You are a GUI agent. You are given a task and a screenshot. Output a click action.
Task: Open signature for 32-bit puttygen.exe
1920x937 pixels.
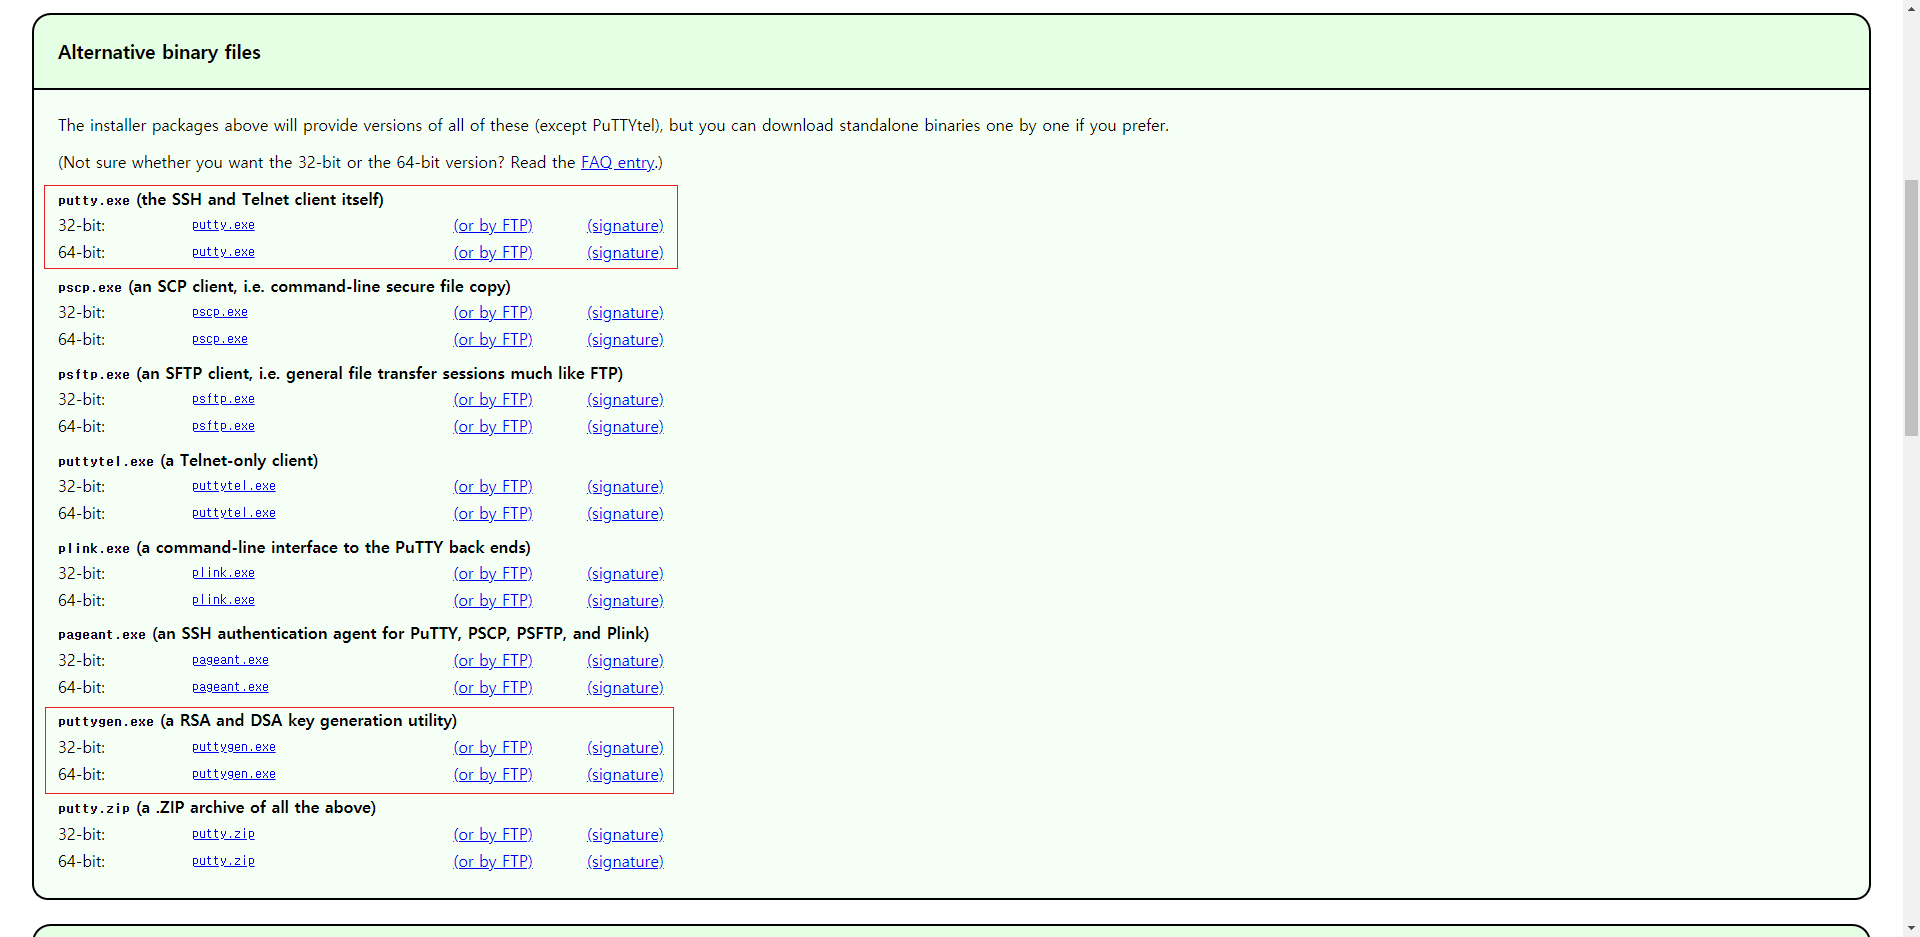tap(625, 747)
